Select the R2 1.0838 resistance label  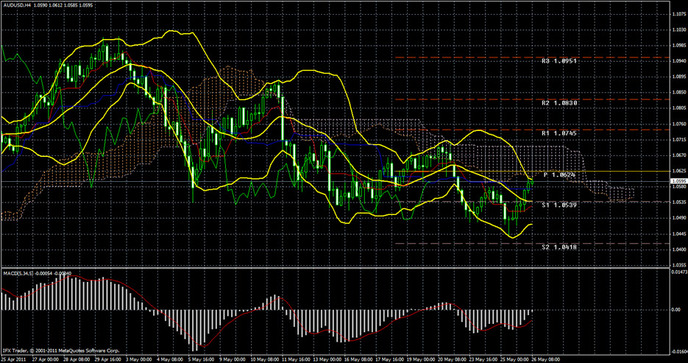click(559, 103)
